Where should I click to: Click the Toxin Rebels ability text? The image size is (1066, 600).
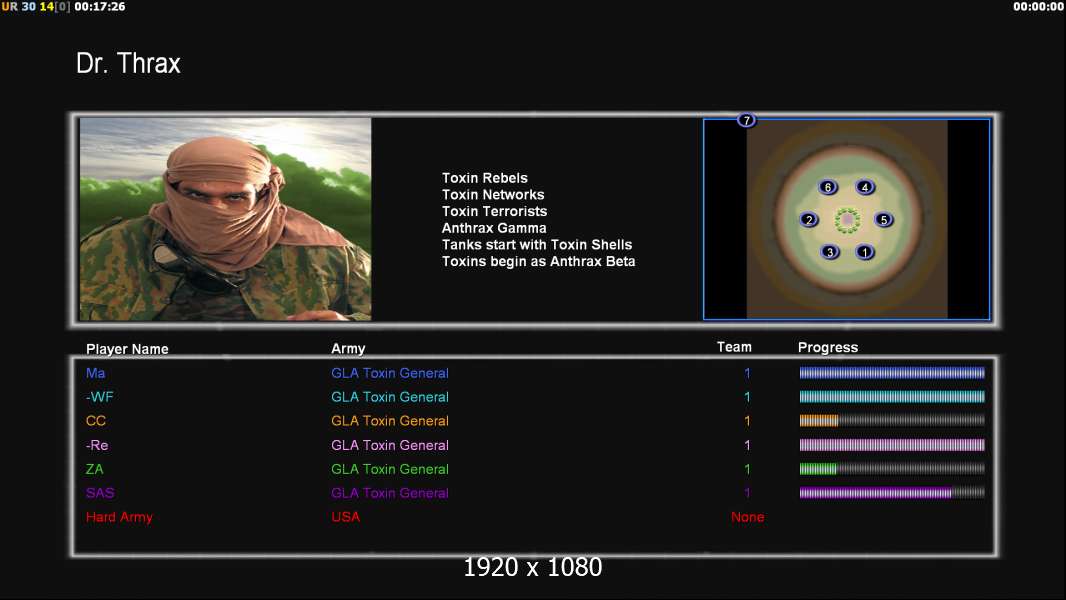(485, 178)
